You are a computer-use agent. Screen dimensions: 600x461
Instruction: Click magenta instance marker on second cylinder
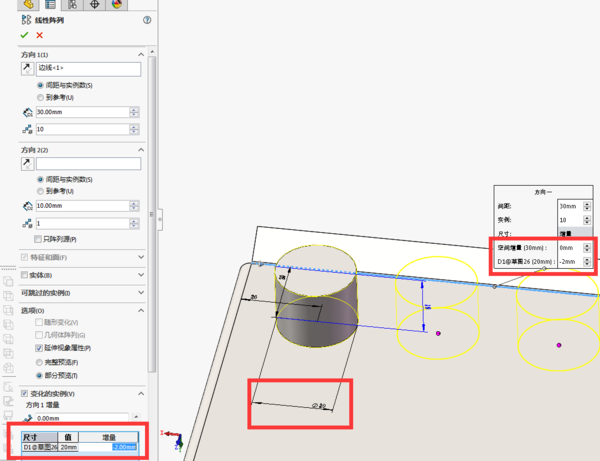coord(438,333)
